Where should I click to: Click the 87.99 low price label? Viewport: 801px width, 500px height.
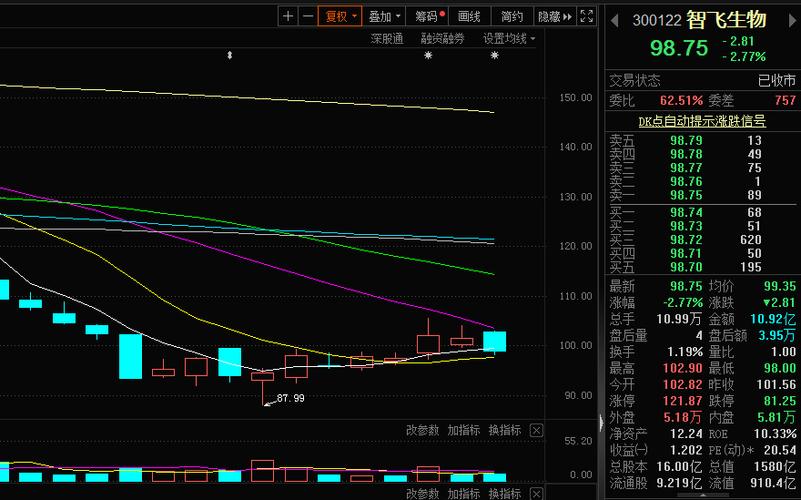point(290,398)
